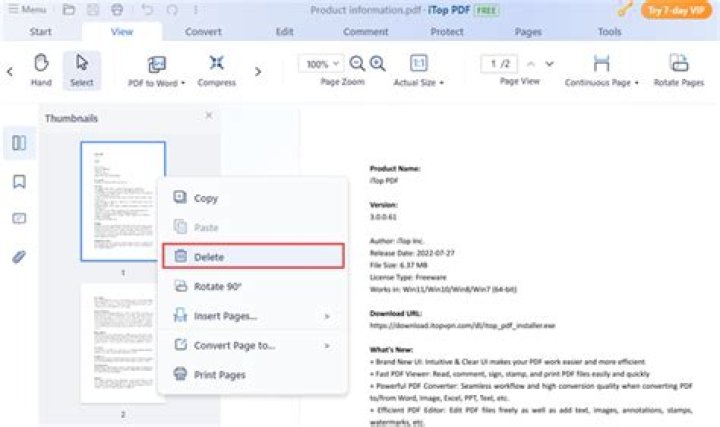The width and height of the screenshot is (720, 427).
Task: Open the more options dots in title bar
Action: point(196,9)
